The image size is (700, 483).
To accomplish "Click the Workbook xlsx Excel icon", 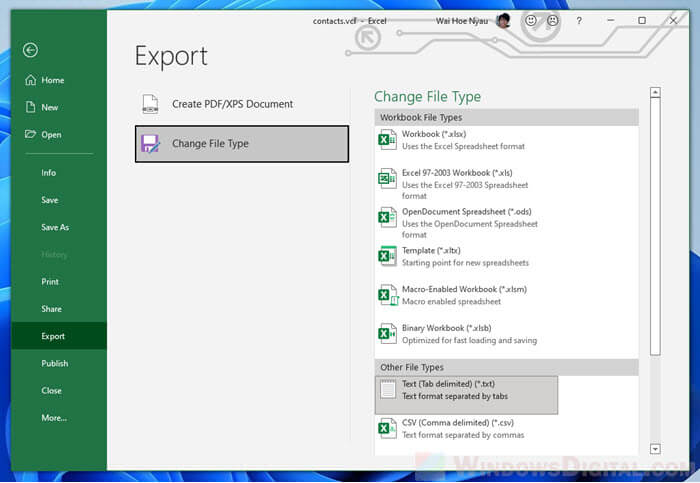I will [x=388, y=140].
